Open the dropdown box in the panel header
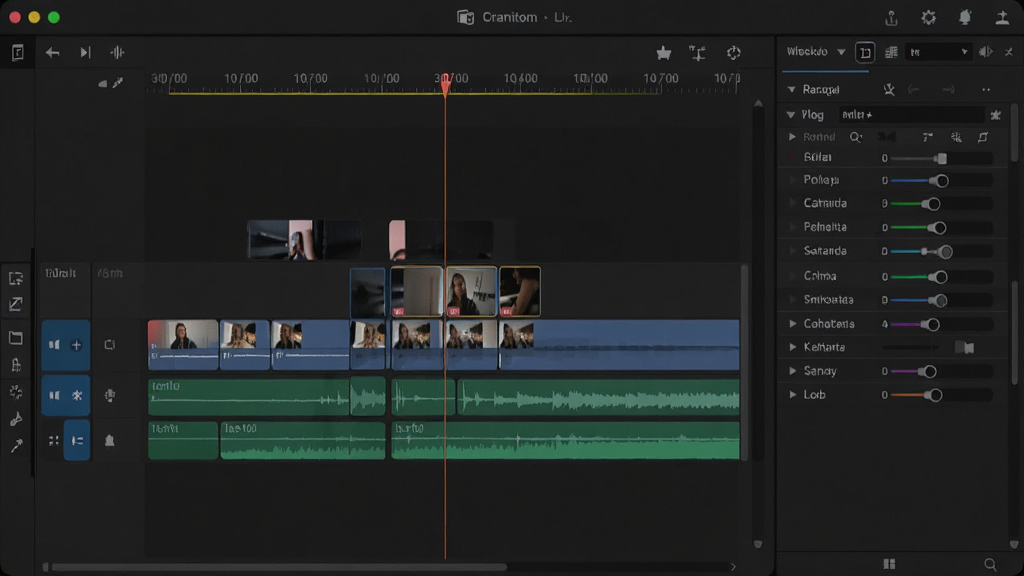 pos(938,52)
